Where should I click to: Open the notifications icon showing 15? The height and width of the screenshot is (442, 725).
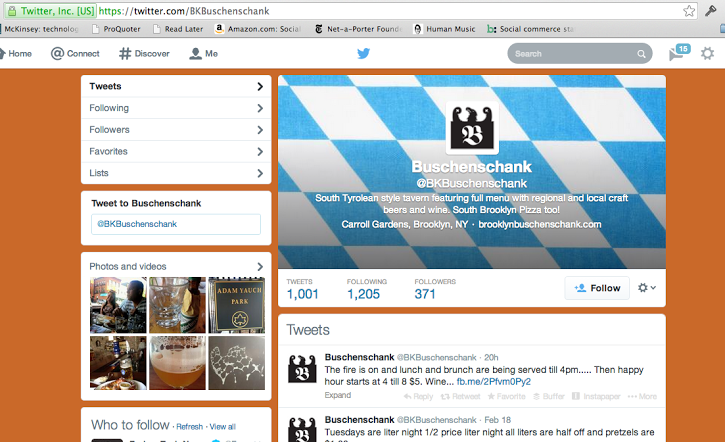(x=679, y=53)
